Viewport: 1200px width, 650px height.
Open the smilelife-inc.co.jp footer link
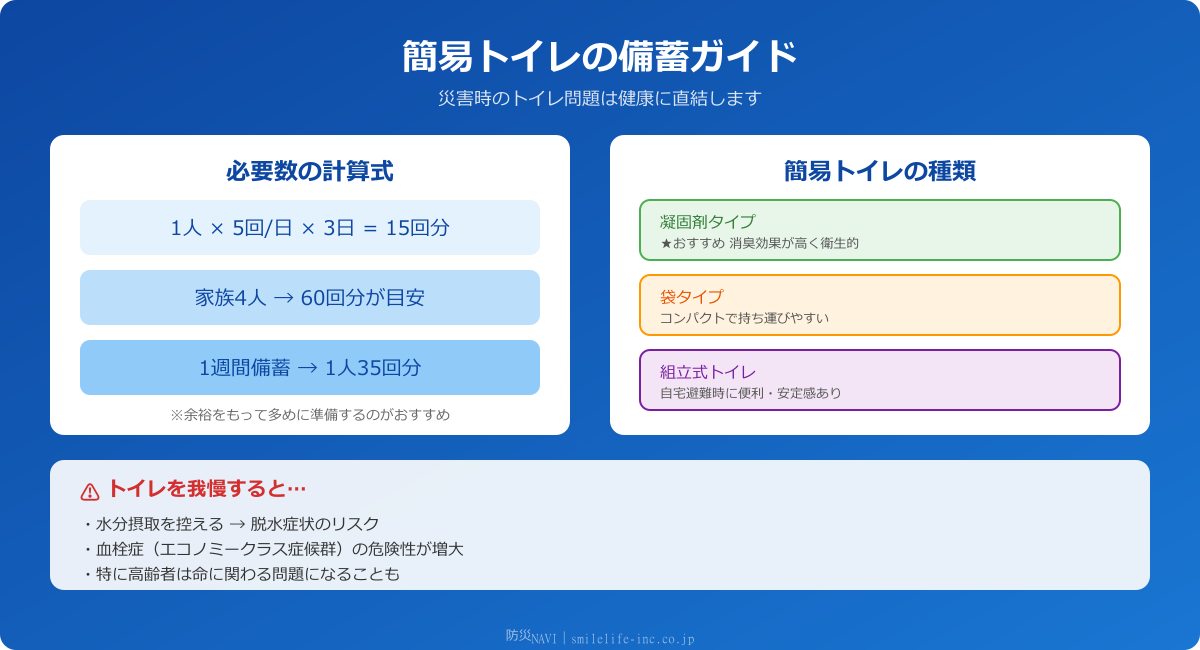(x=632, y=638)
